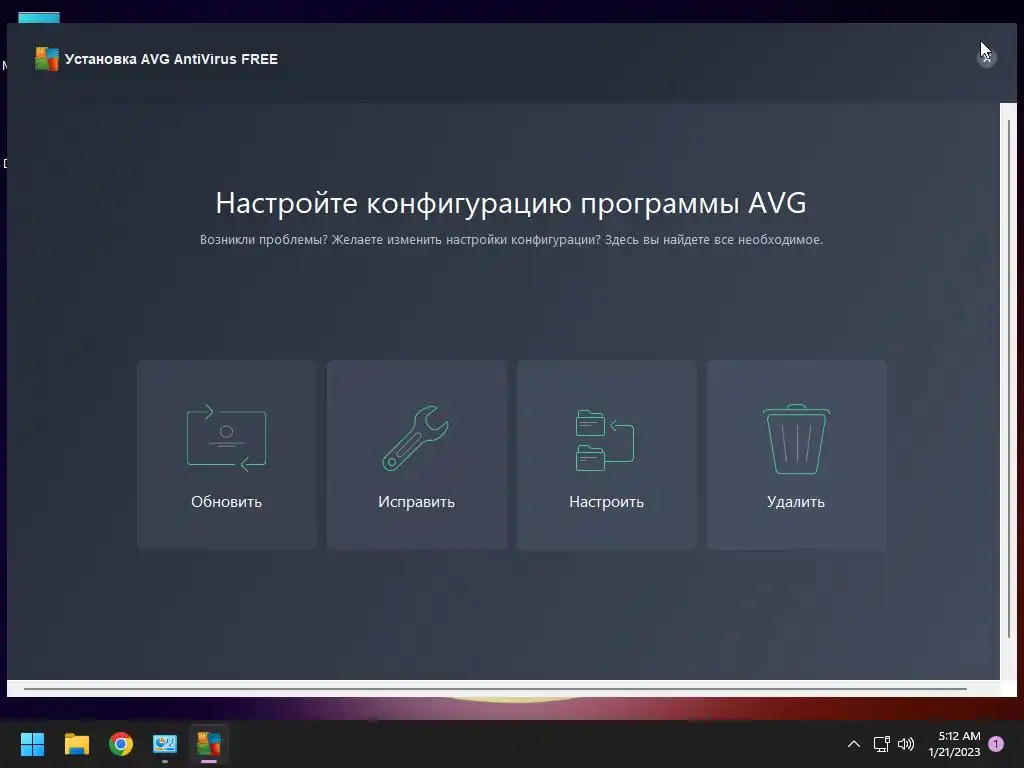Click the trash bin icon above Удалить
The width and height of the screenshot is (1024, 768).
coord(796,439)
